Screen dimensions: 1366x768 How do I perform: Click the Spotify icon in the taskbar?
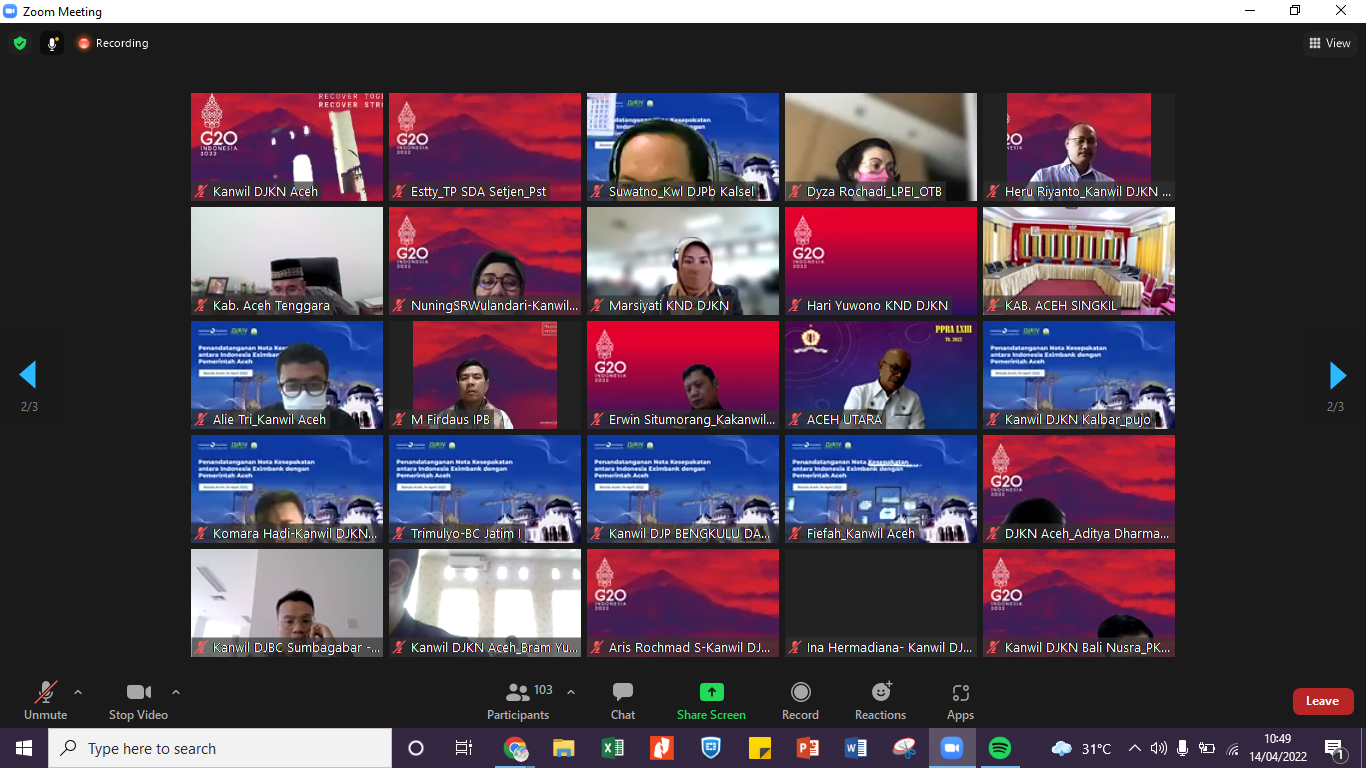[999, 748]
